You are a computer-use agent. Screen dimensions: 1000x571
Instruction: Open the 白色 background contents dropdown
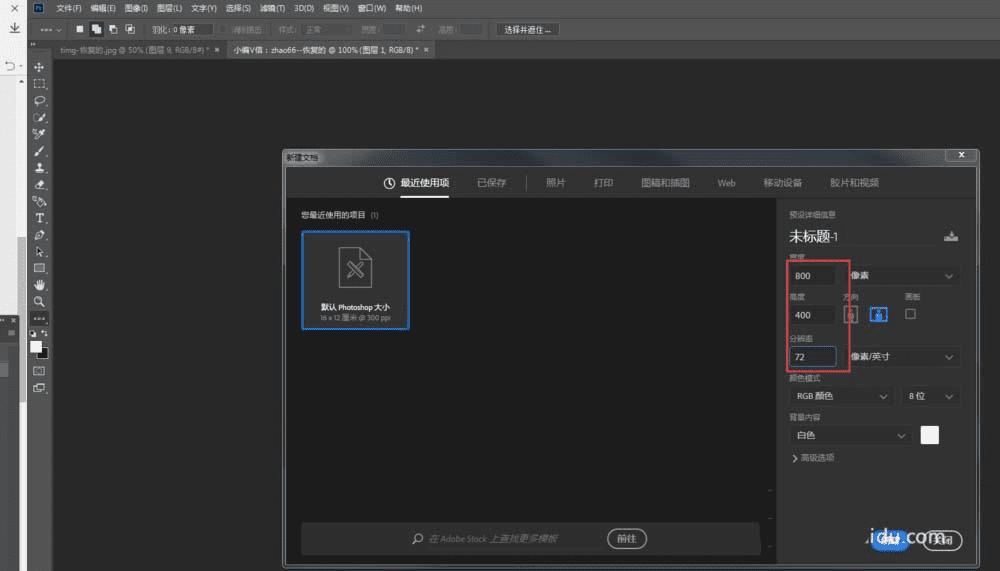coord(850,435)
